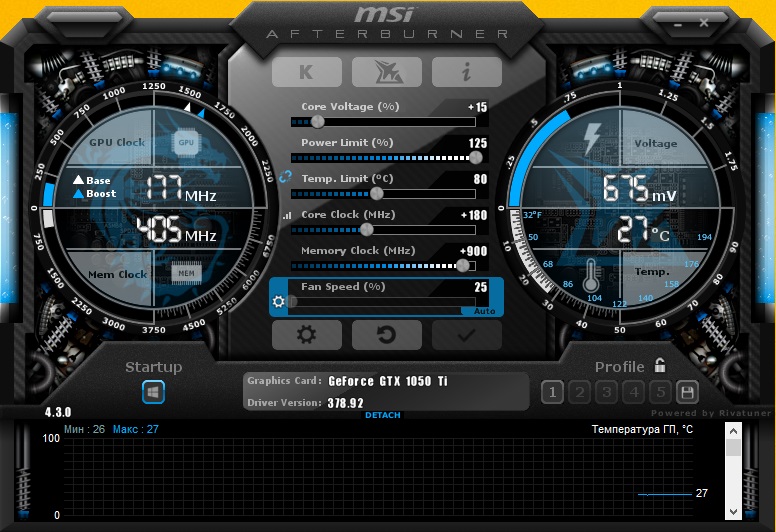The height and width of the screenshot is (532, 776).
Task: Click the lightning bolt voltage icon
Action: pos(591,140)
